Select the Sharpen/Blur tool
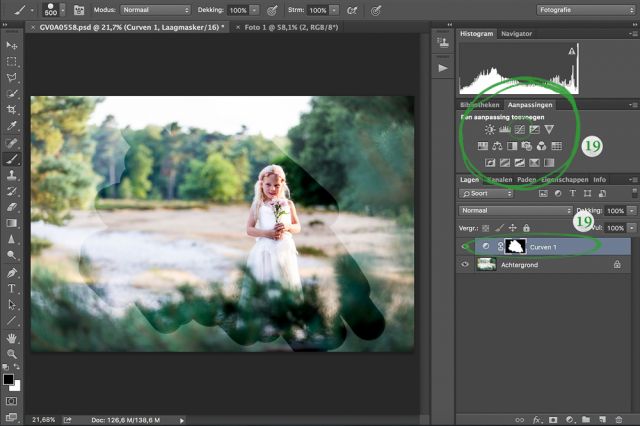The height and width of the screenshot is (426, 640). click(x=11, y=239)
